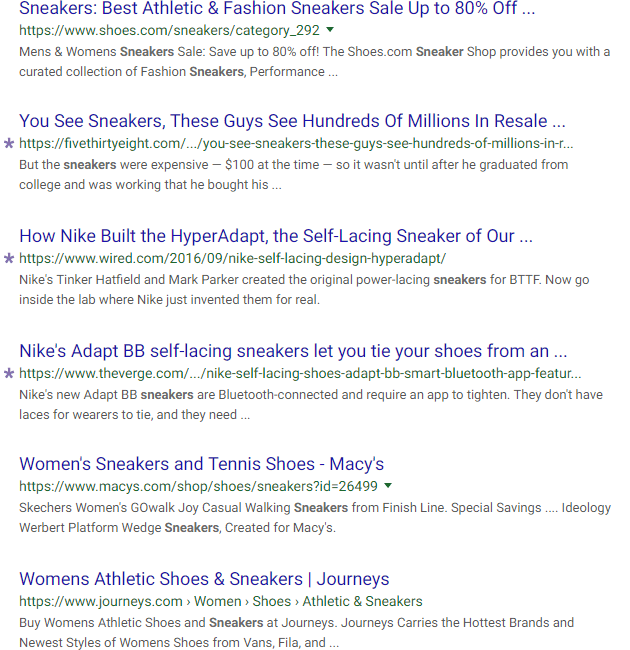Go to 'Women's Sneakers and Tennis Shoes - Macy's'

coord(201,464)
